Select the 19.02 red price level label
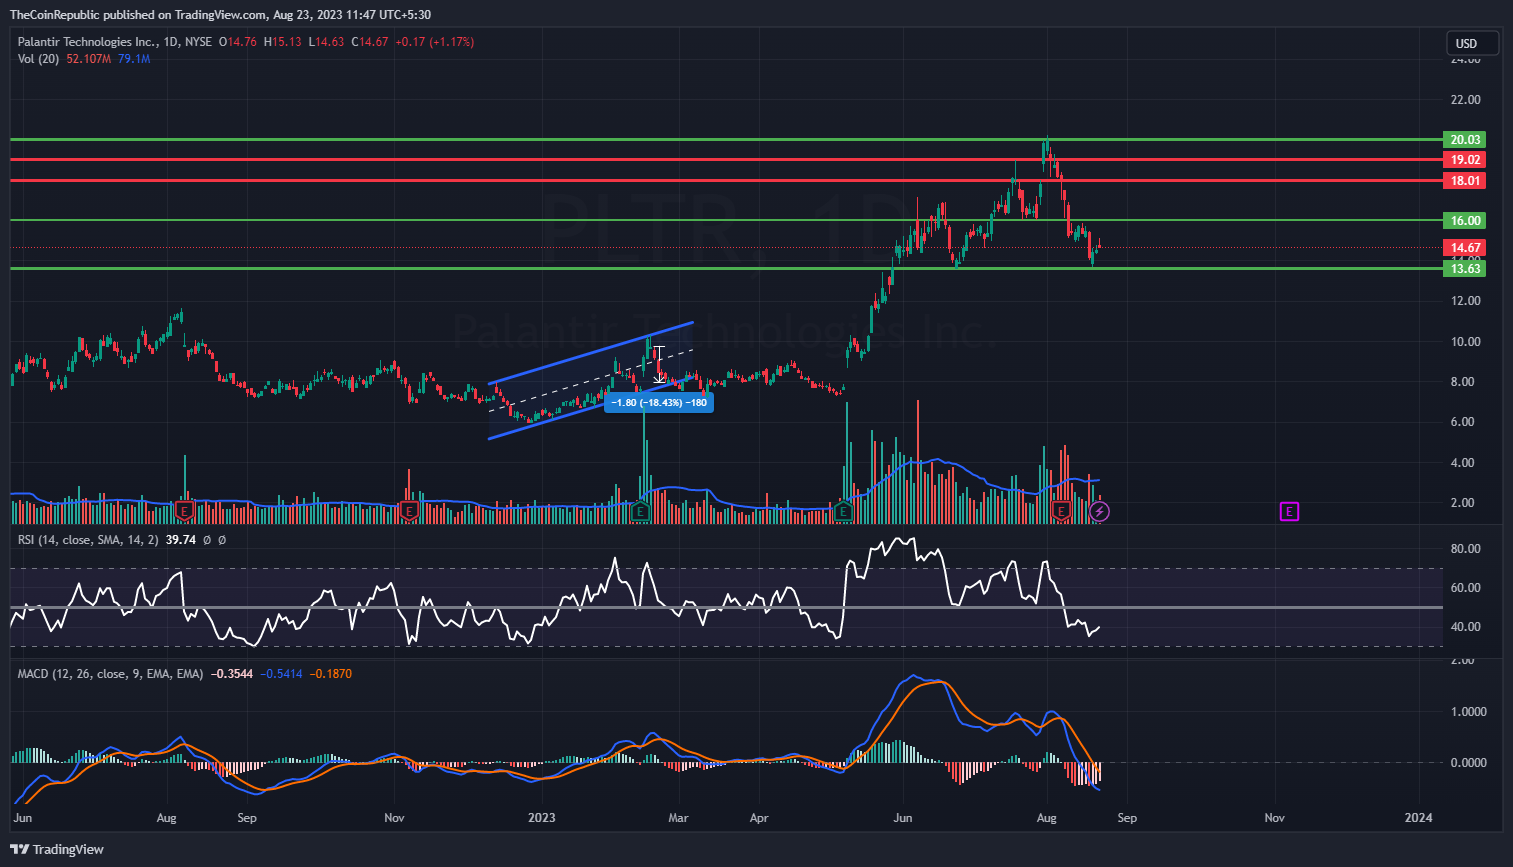The height and width of the screenshot is (867, 1513). pos(1465,159)
